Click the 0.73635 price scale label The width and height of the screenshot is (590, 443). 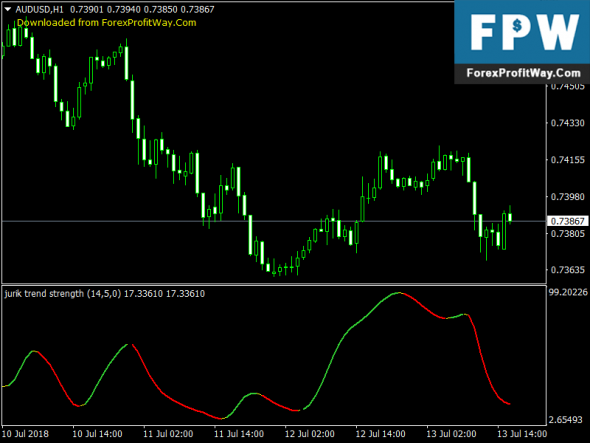(x=567, y=270)
